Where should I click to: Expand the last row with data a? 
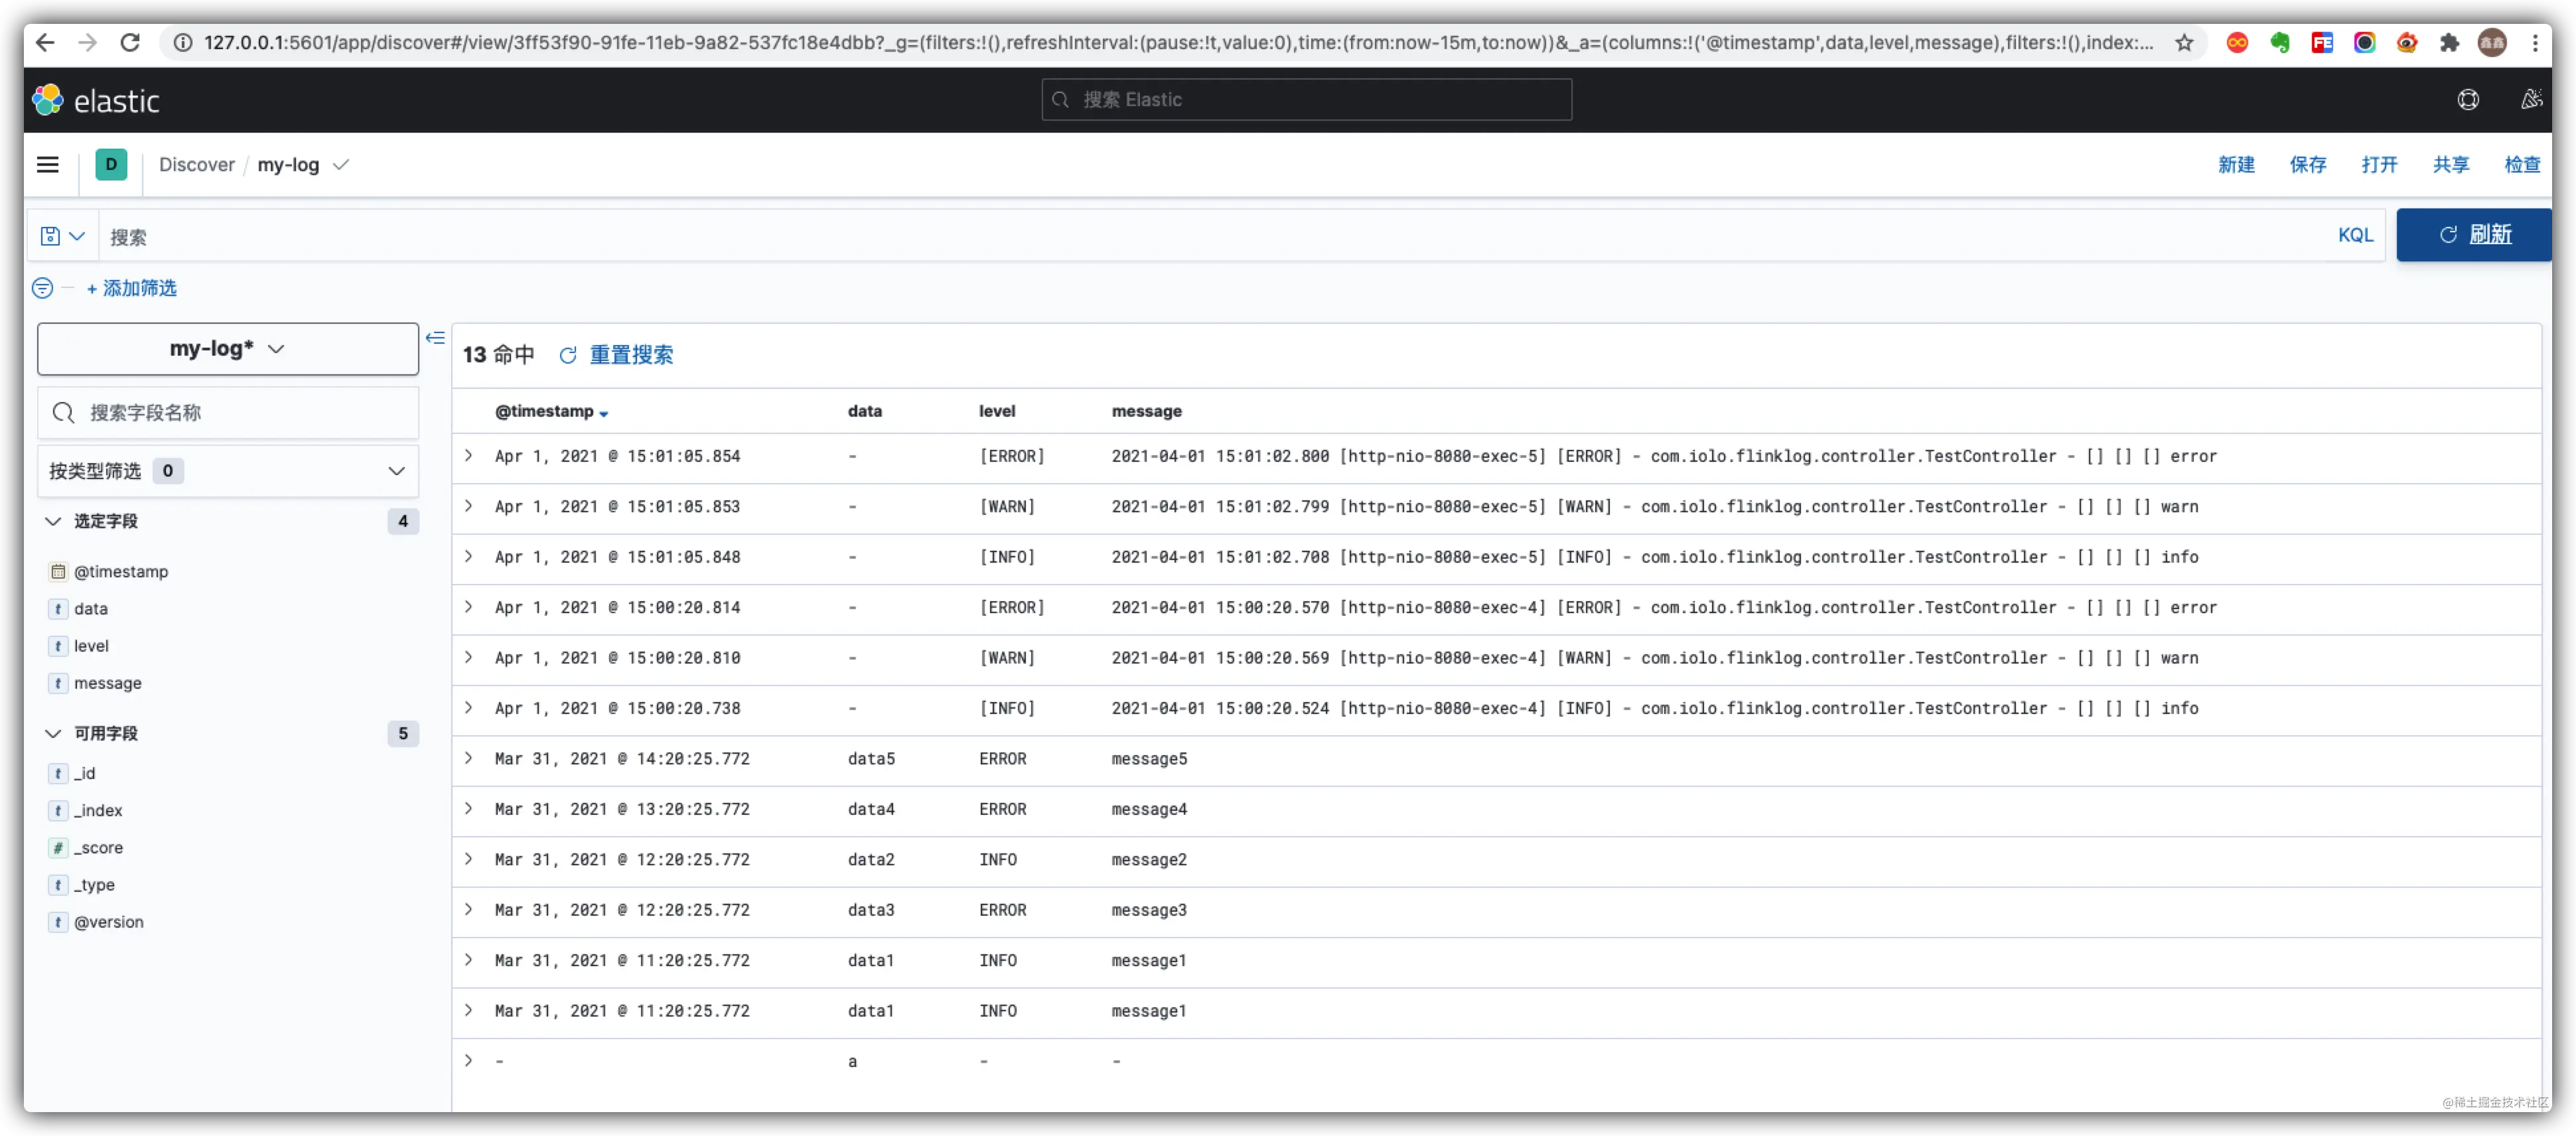click(x=468, y=1060)
